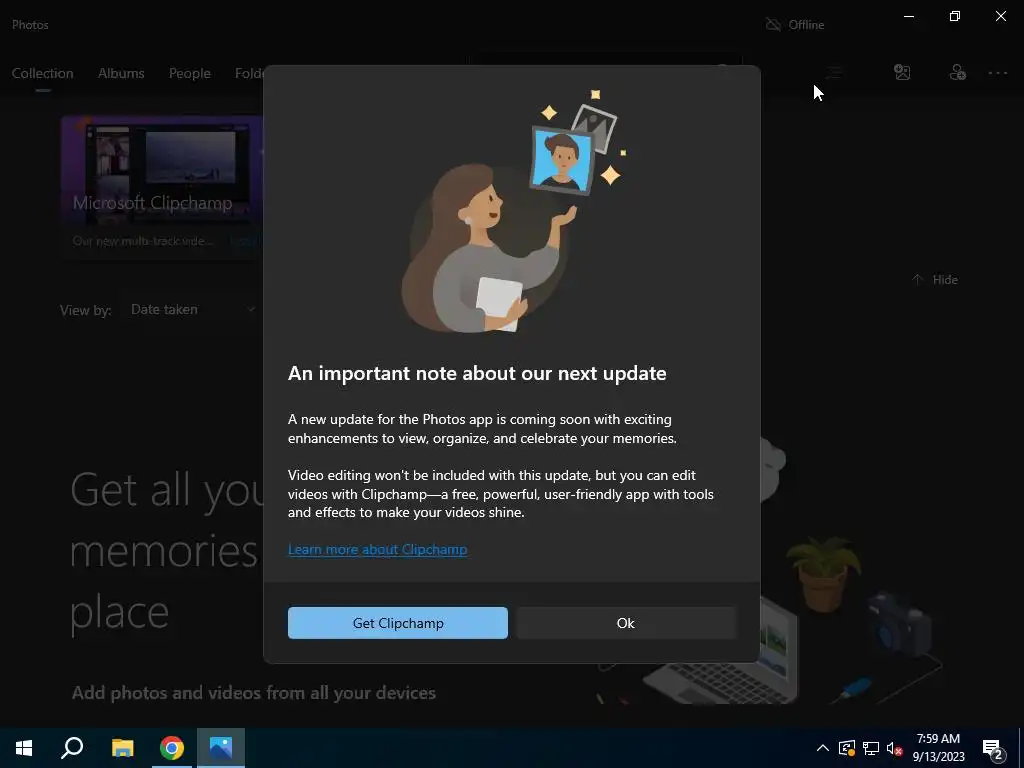Open the Microsoft Clipchamp promo card

[162, 187]
